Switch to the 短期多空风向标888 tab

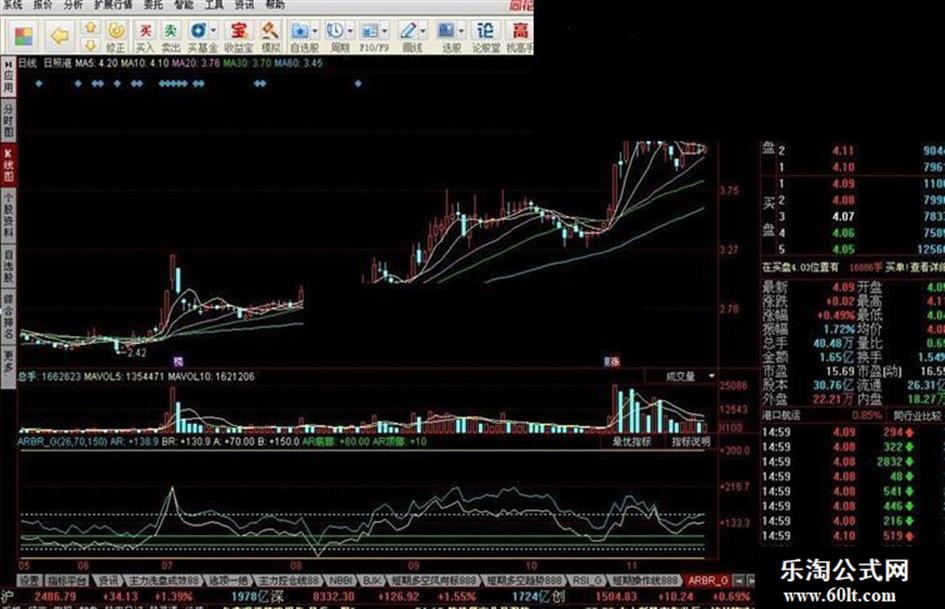[434, 580]
